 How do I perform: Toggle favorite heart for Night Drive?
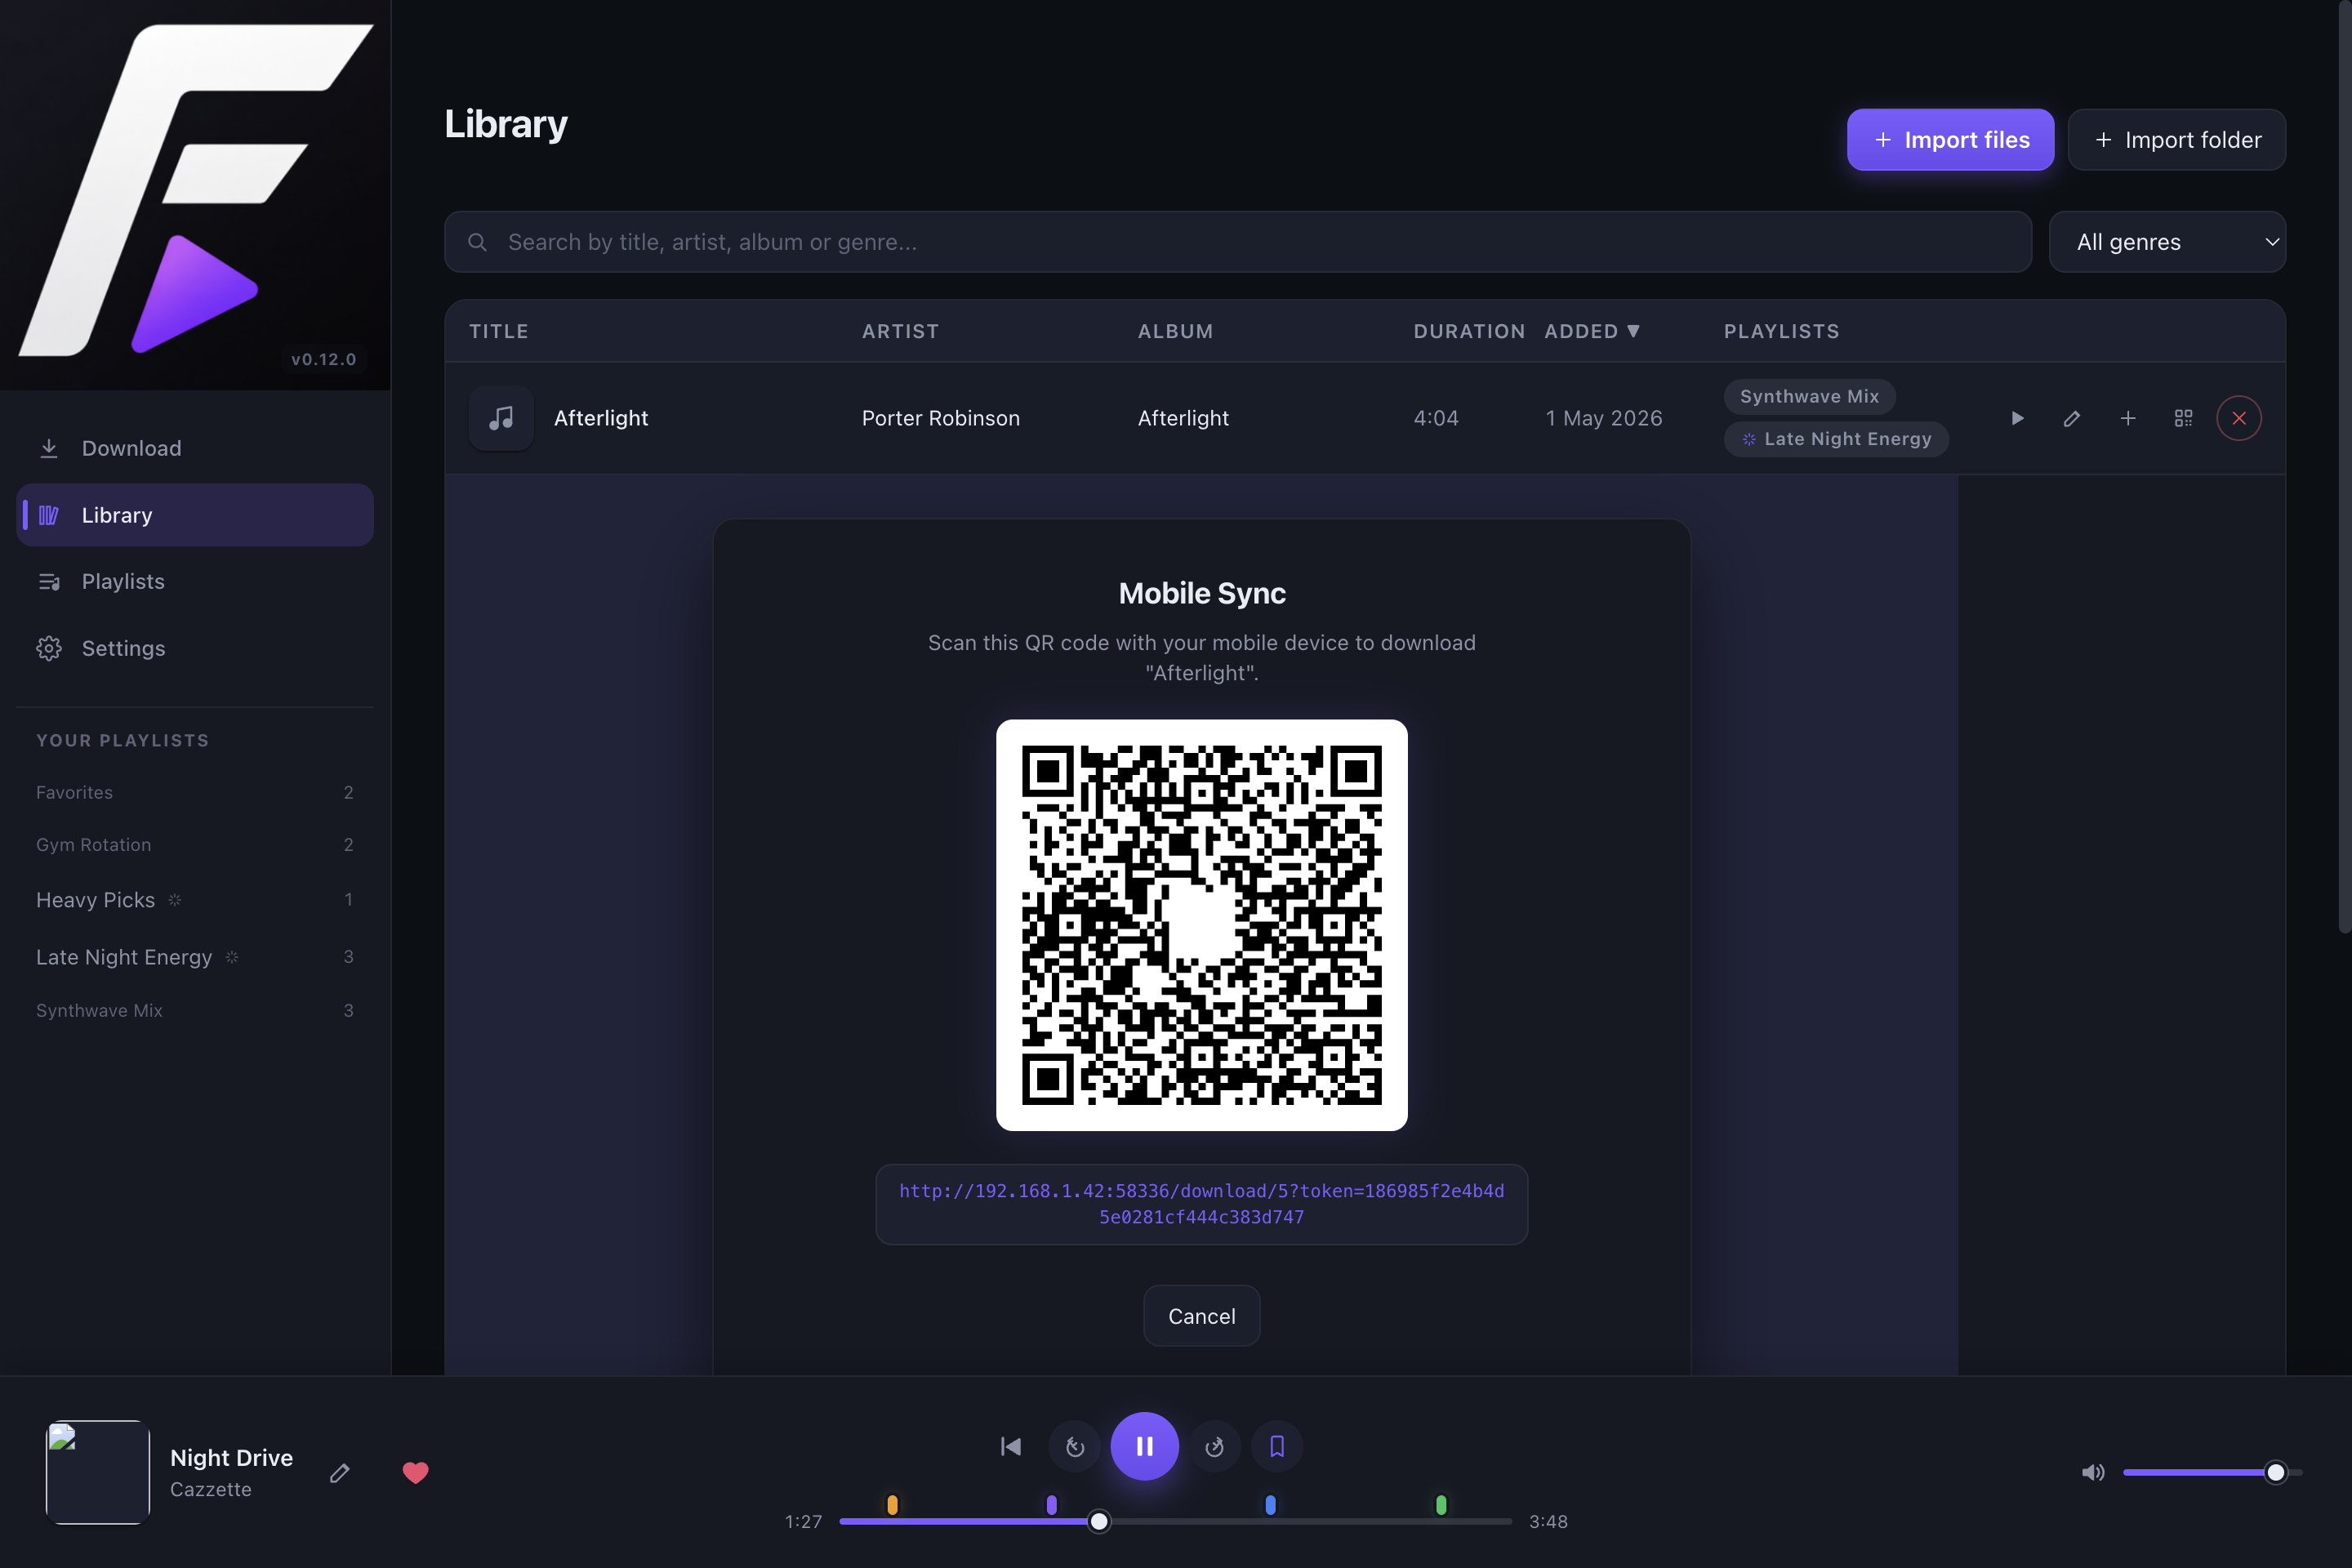point(416,1472)
